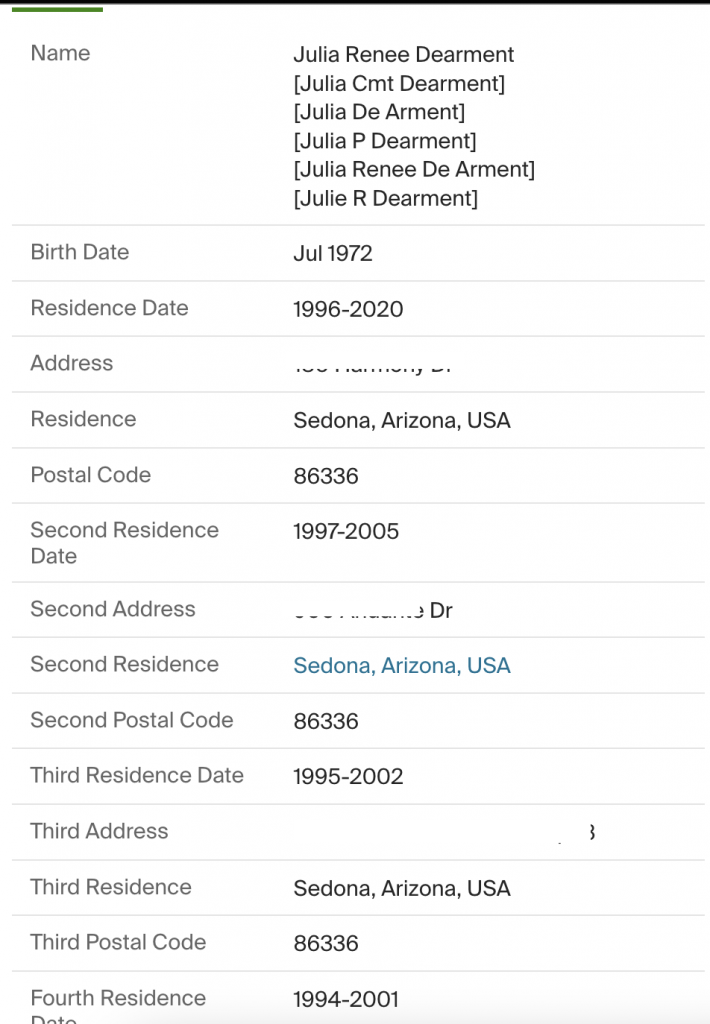This screenshot has height=1024, width=710.
Task: Click the Julie R Dearment alias
Action: click(385, 199)
